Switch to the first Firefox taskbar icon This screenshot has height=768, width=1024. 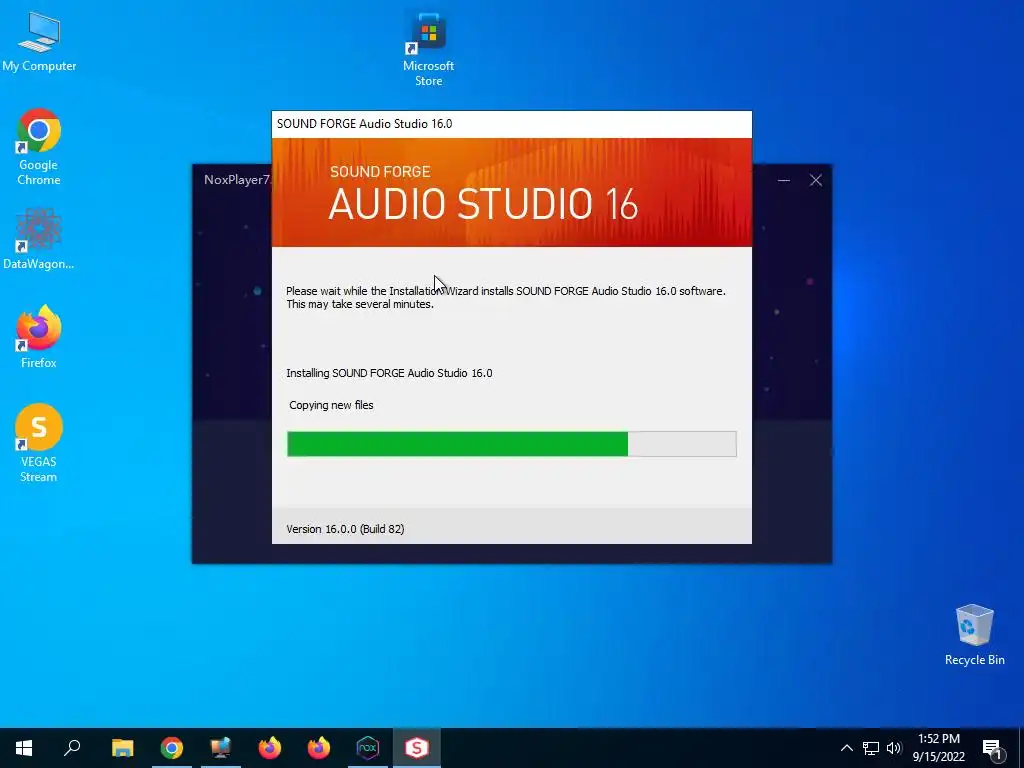(270, 748)
